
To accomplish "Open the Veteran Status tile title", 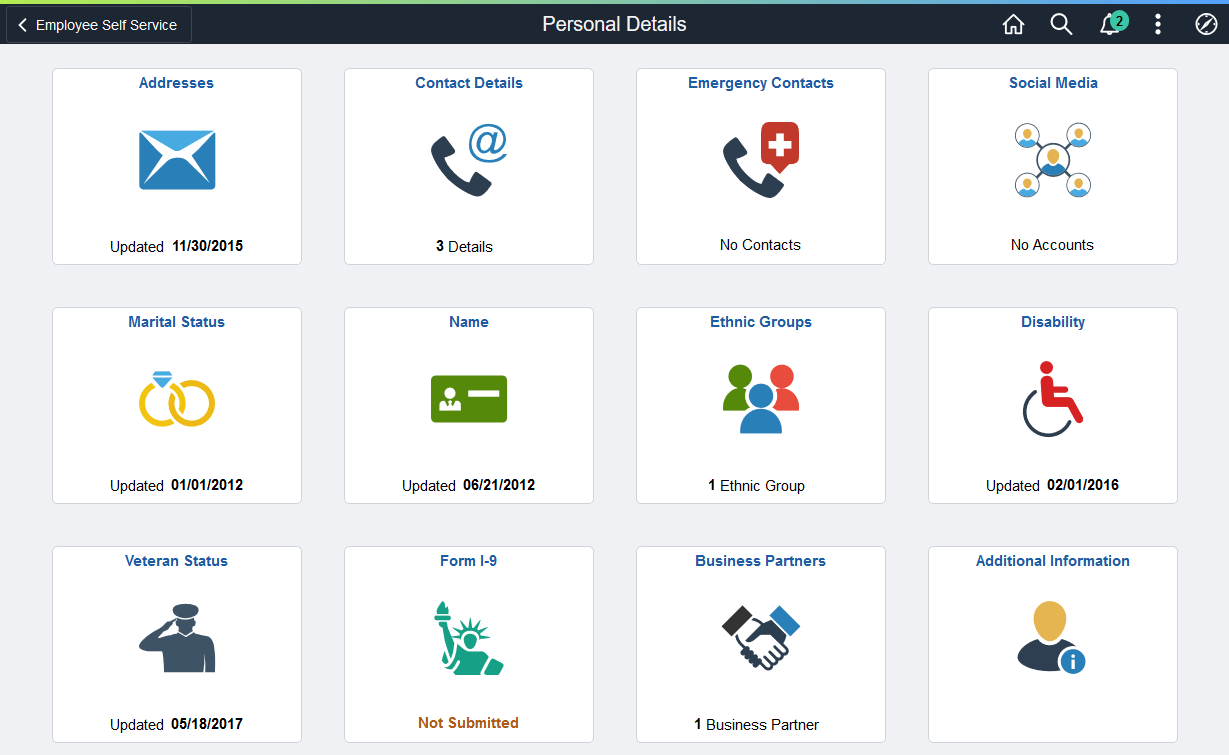I will point(177,561).
